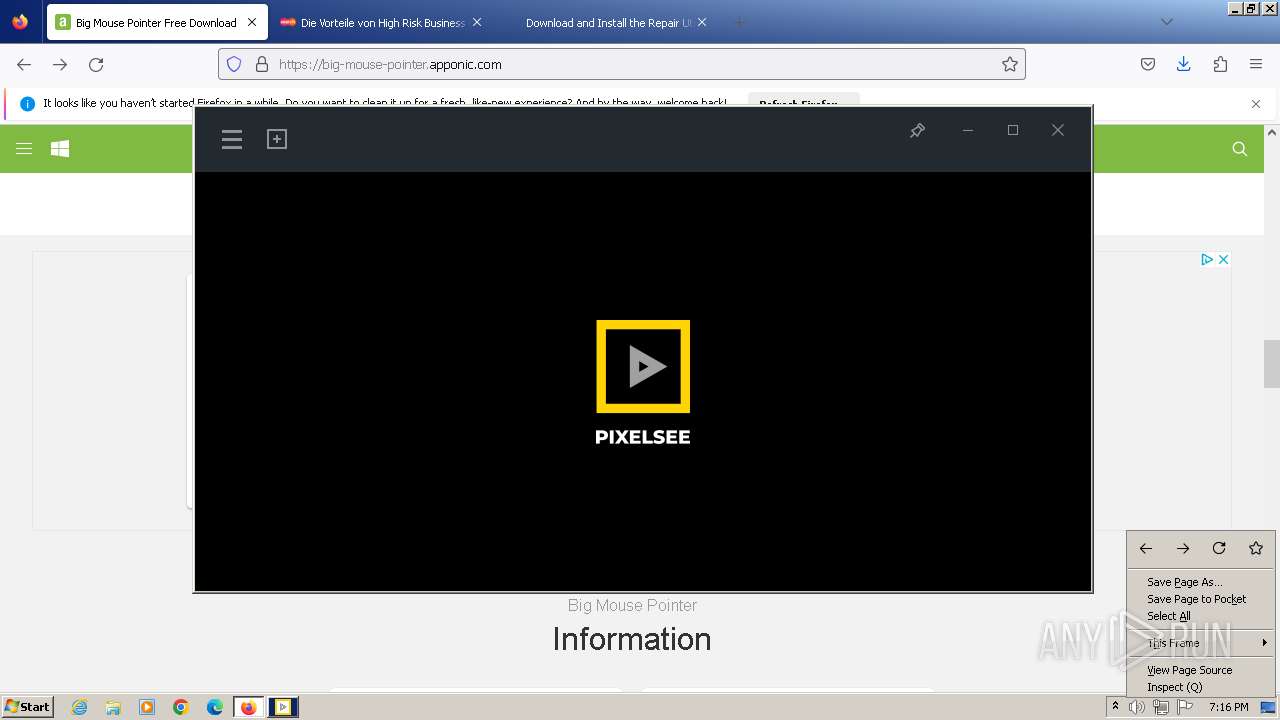1280x720 pixels.
Task: Close the Big Mouse Pointer tab
Action: (251, 22)
